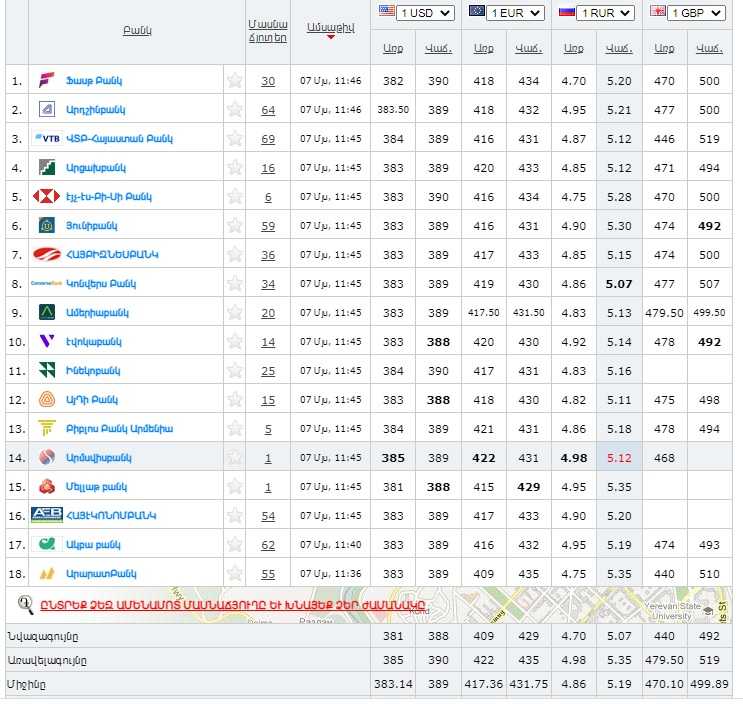Sort by the Բանկ column header
The image size is (743, 709).
[x=137, y=30]
